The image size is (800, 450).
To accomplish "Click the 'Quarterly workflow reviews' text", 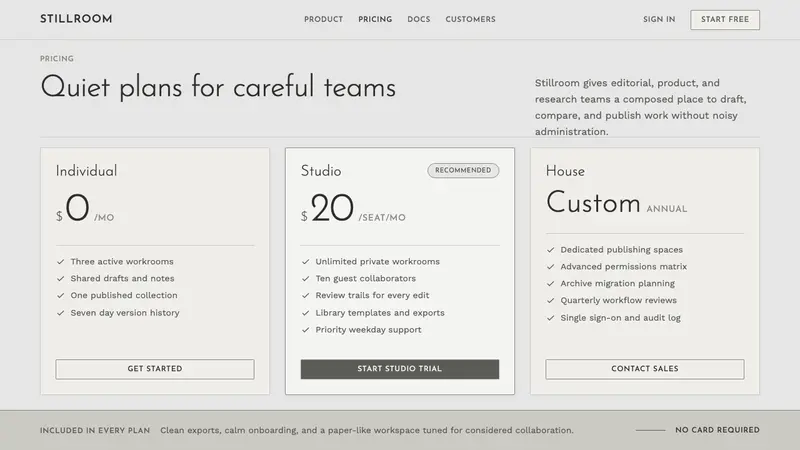I will click(x=618, y=301).
